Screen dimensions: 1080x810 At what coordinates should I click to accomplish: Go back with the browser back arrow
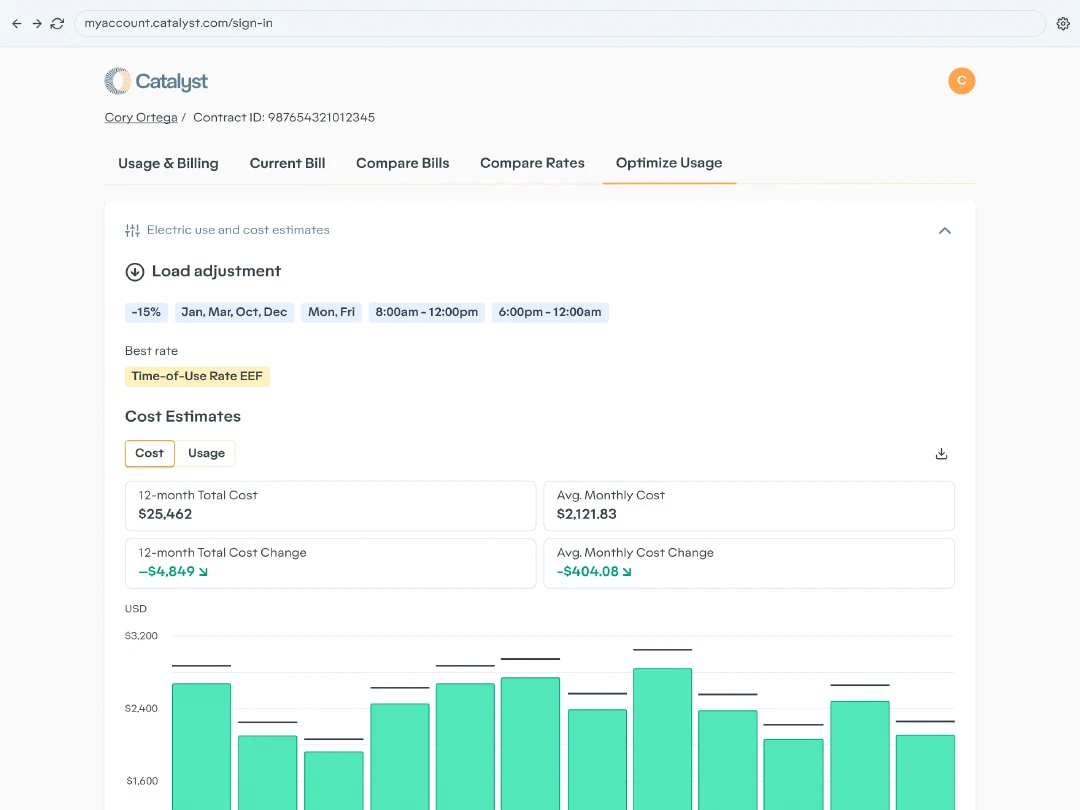click(17, 23)
